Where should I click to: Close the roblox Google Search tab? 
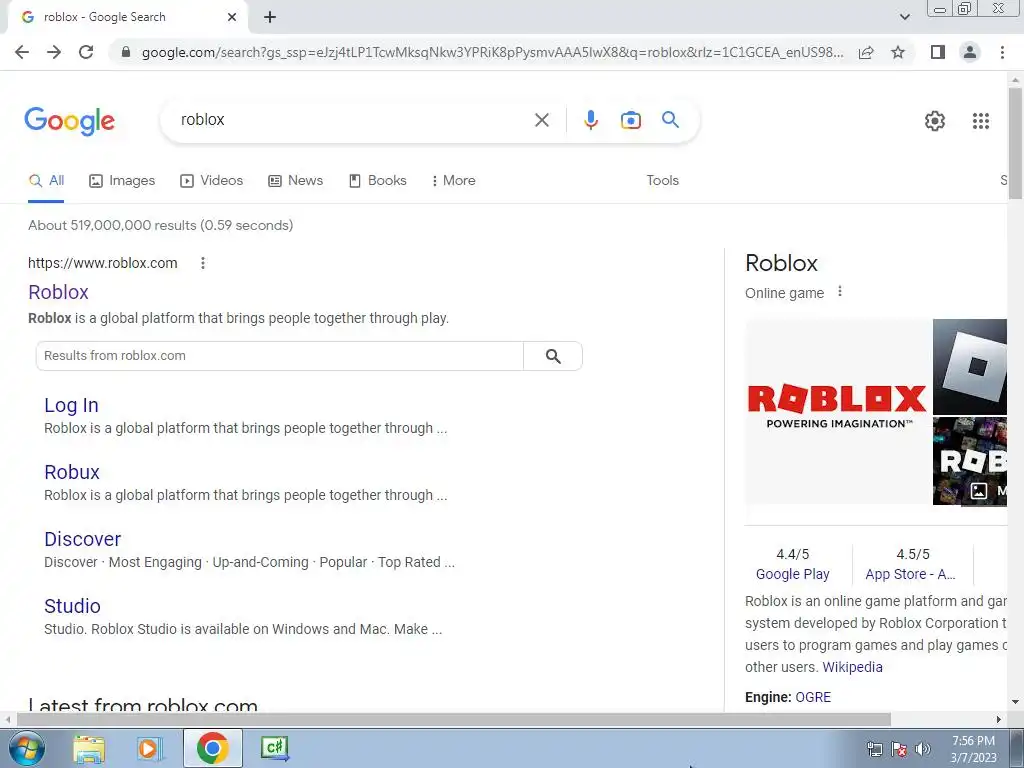[232, 17]
